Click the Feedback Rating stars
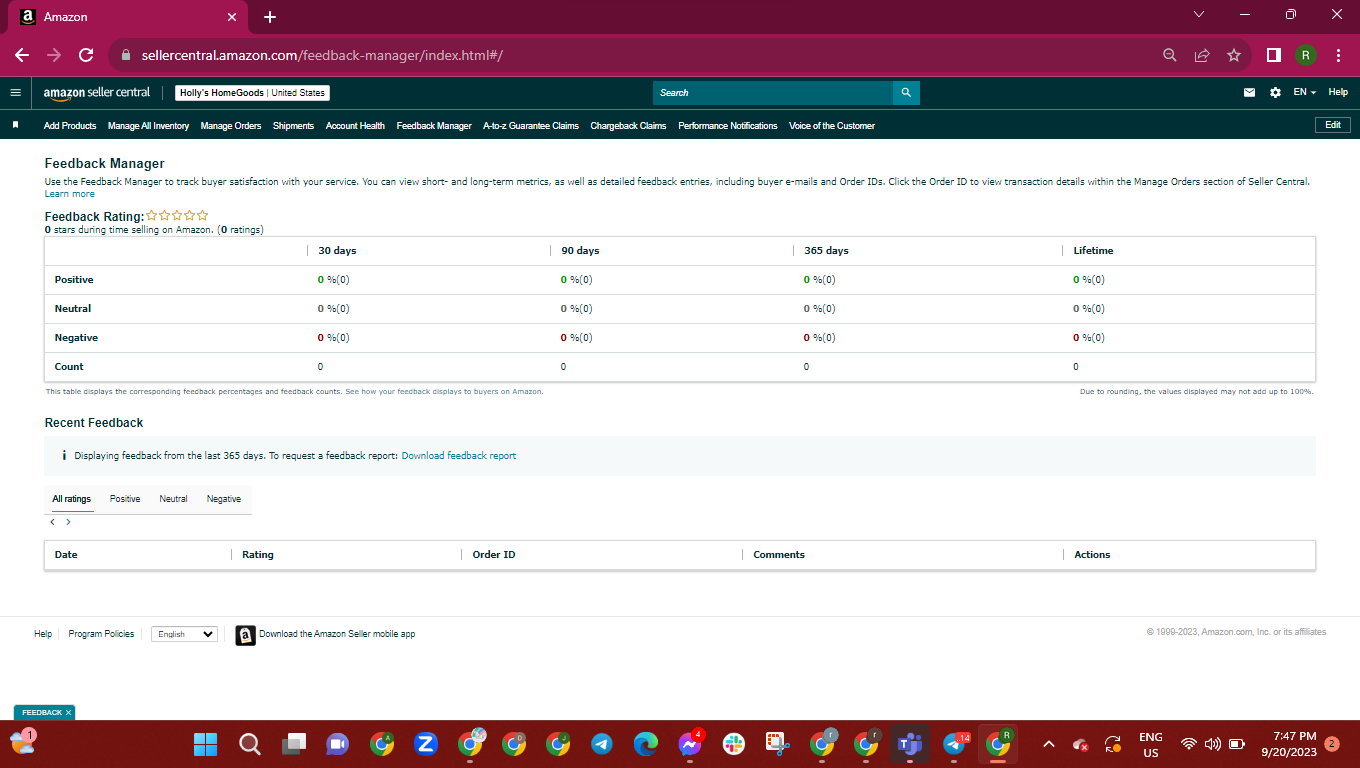Viewport: 1360px width, 768px height. click(x=177, y=215)
